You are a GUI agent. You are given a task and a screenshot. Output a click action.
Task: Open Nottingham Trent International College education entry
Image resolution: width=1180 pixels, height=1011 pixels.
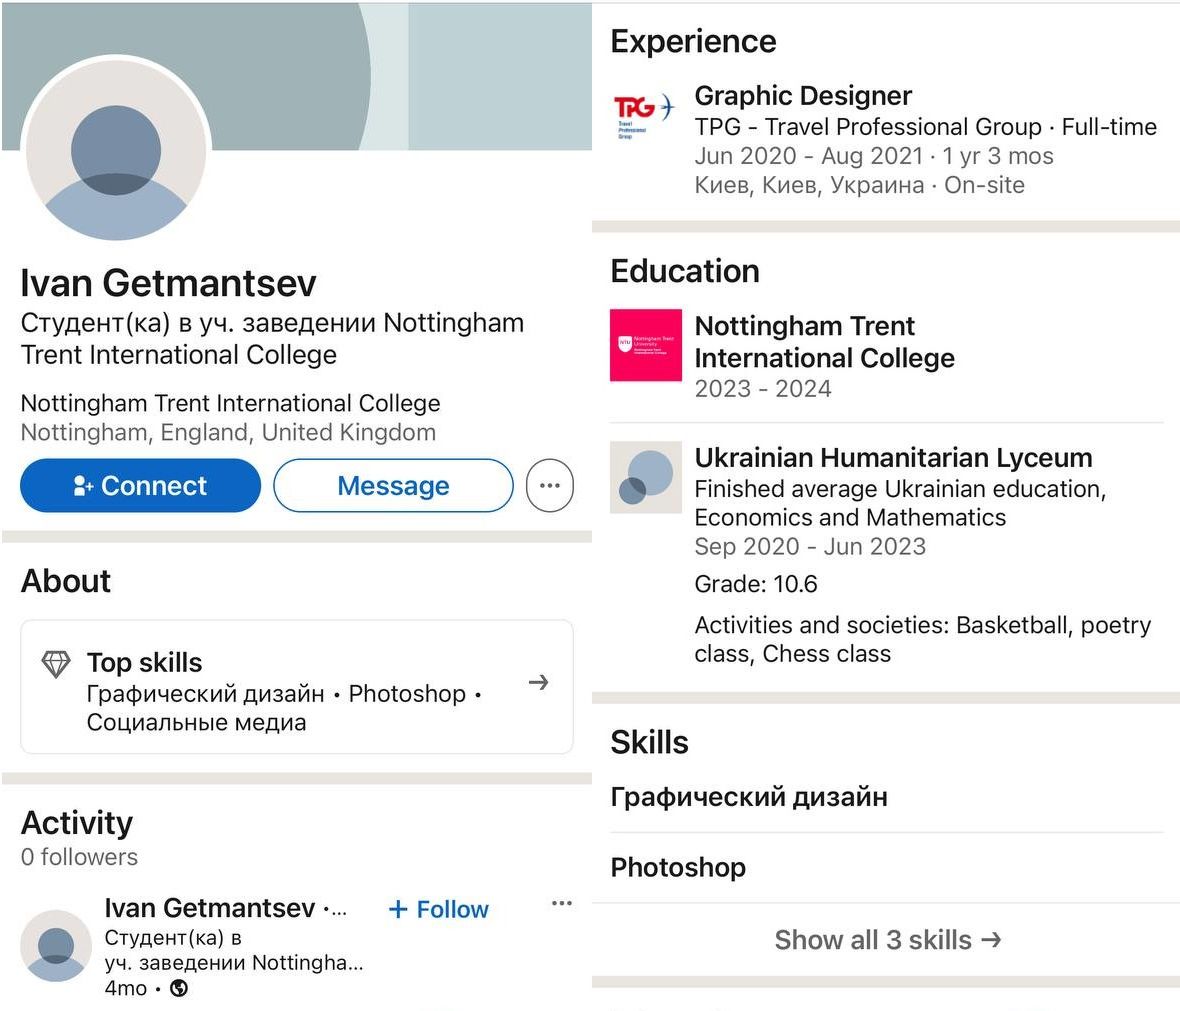click(824, 342)
